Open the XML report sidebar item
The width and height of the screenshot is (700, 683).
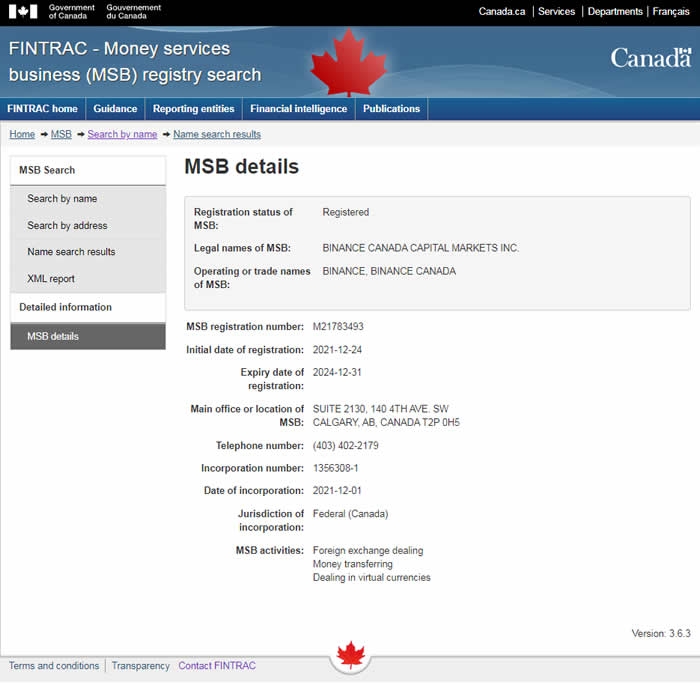click(x=88, y=279)
